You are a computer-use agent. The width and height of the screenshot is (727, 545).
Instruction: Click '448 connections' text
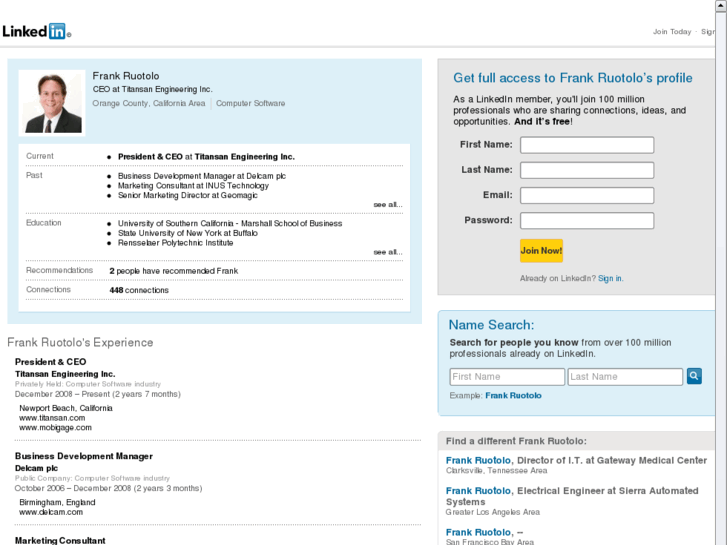[139, 290]
